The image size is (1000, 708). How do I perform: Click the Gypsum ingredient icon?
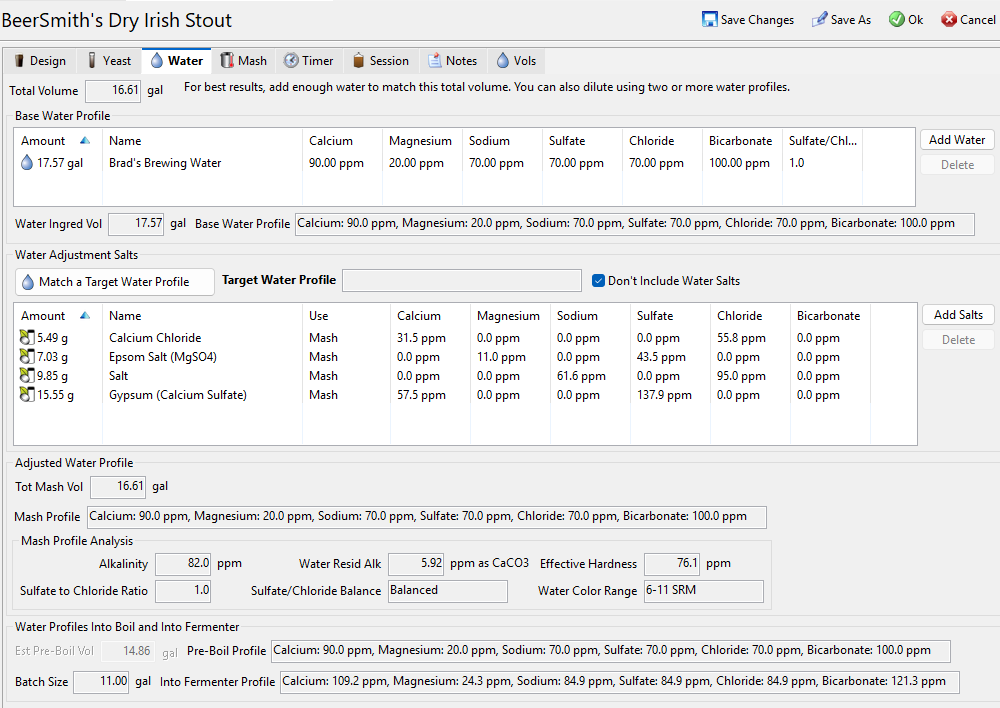[x=27, y=395]
